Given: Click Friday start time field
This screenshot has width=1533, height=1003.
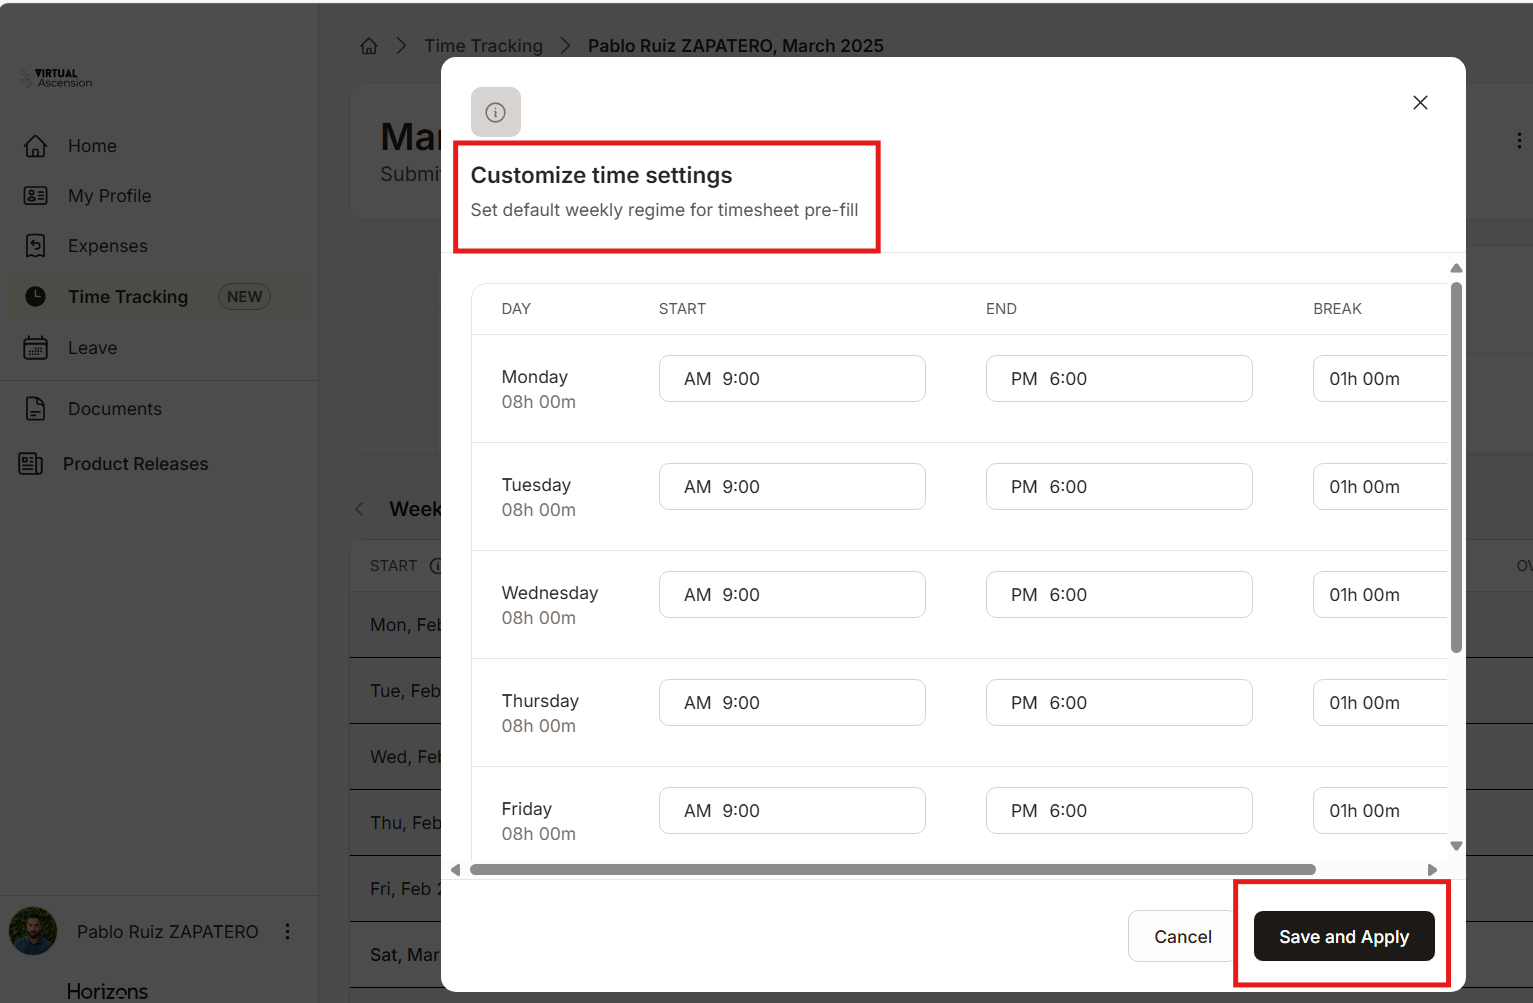Looking at the screenshot, I should pyautogui.click(x=792, y=811).
